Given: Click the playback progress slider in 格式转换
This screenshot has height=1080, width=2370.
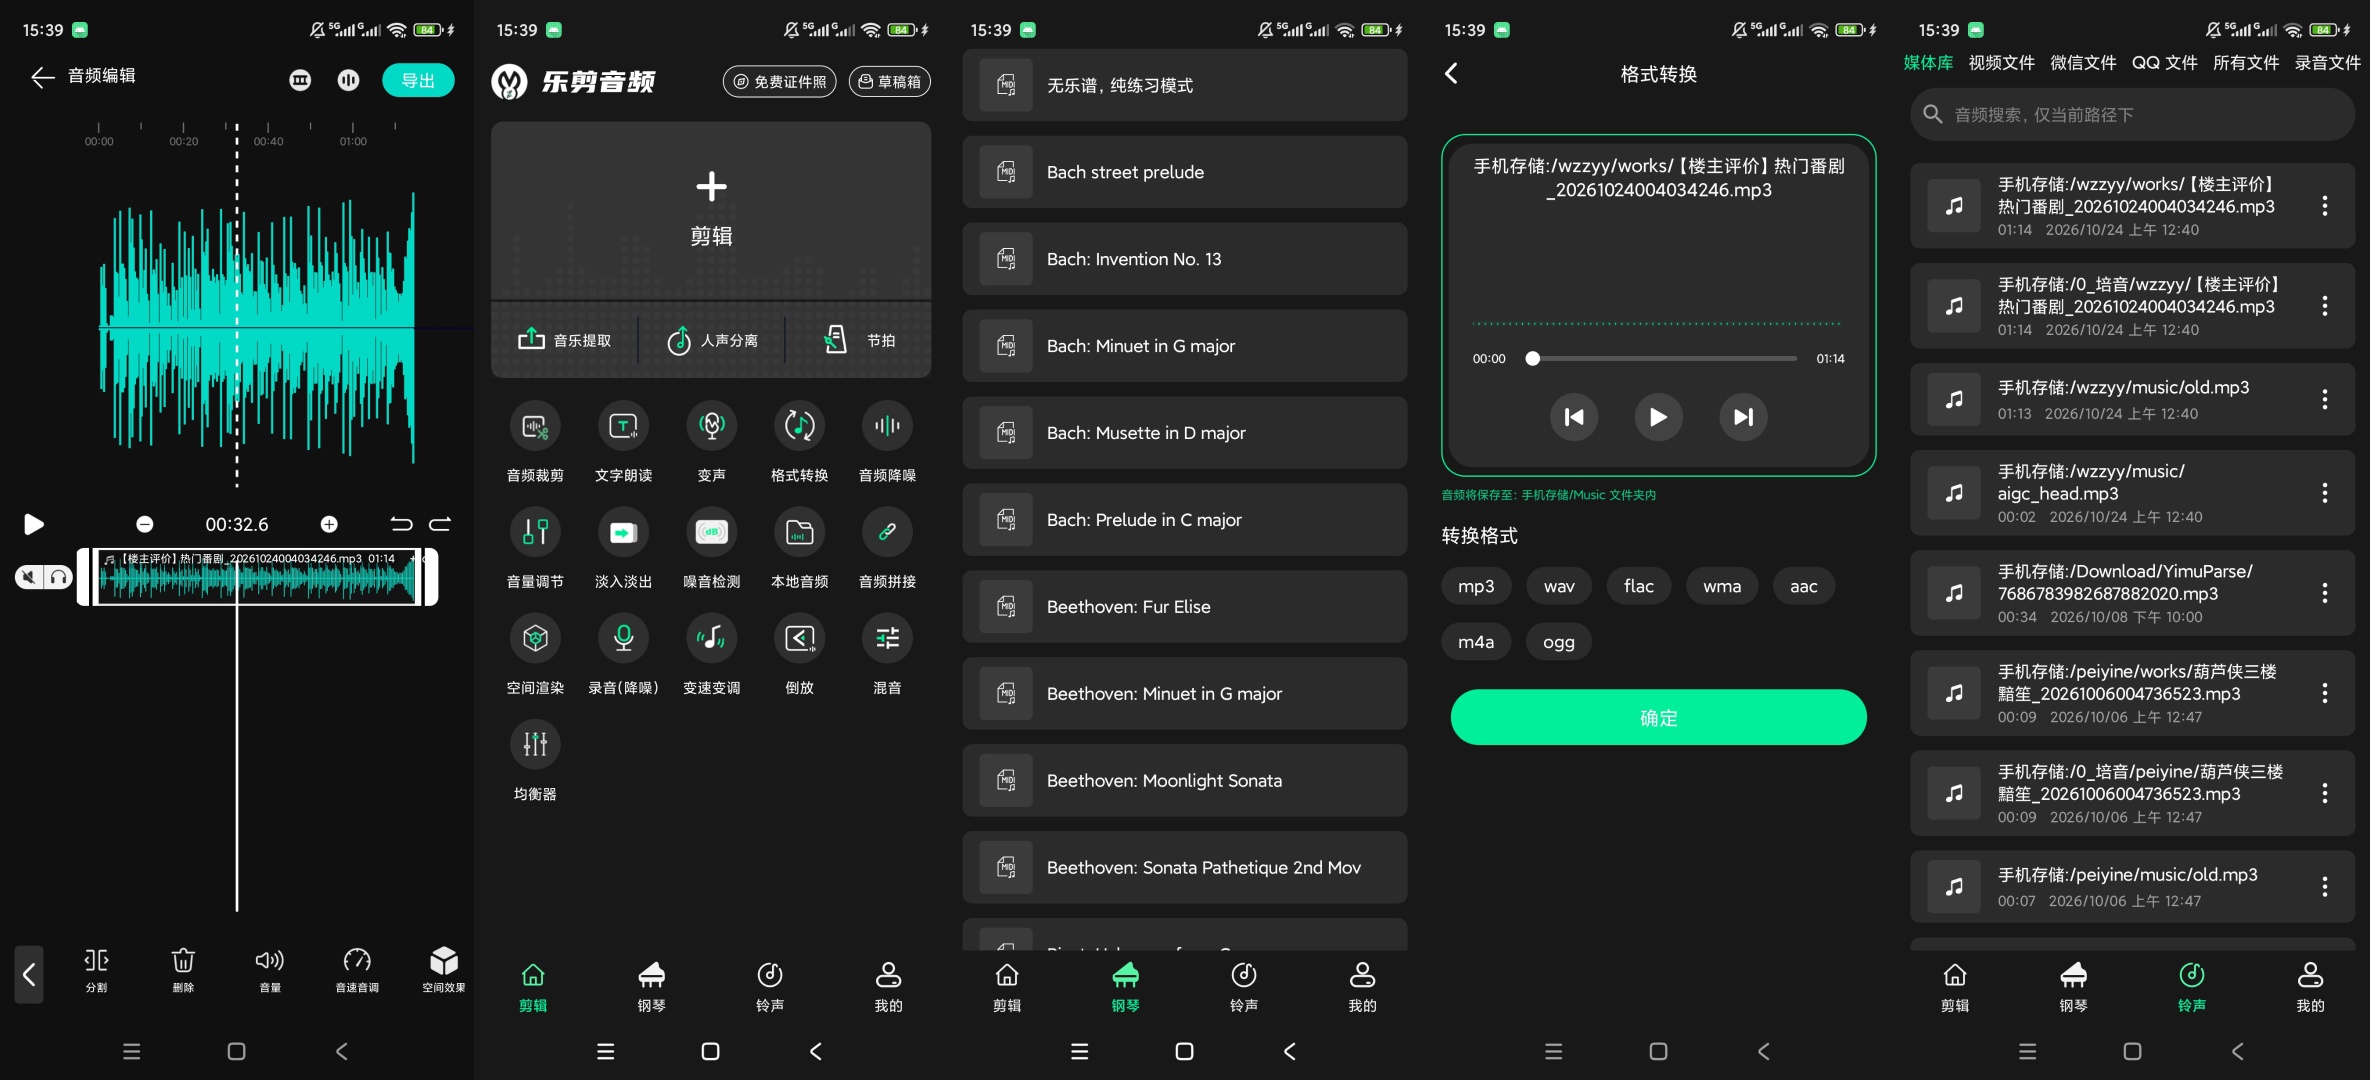Looking at the screenshot, I should [1660, 358].
